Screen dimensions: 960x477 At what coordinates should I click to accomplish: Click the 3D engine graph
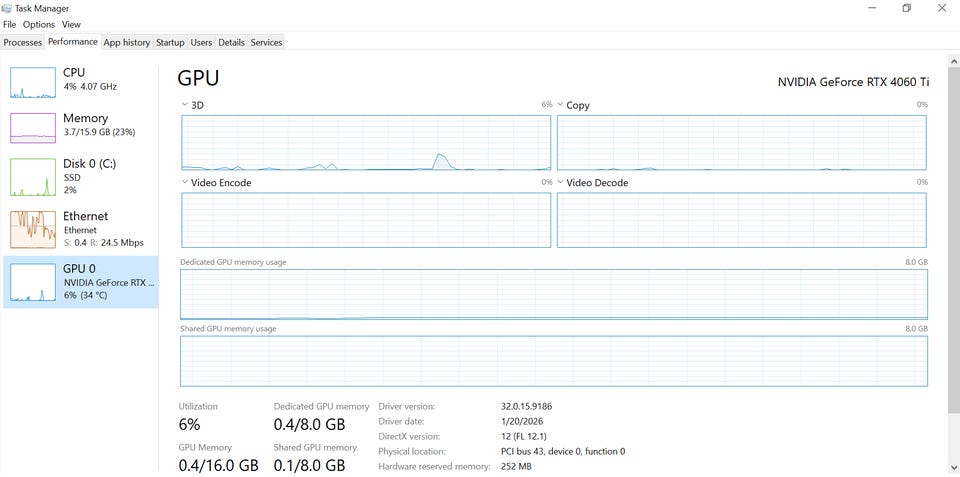coord(366,143)
